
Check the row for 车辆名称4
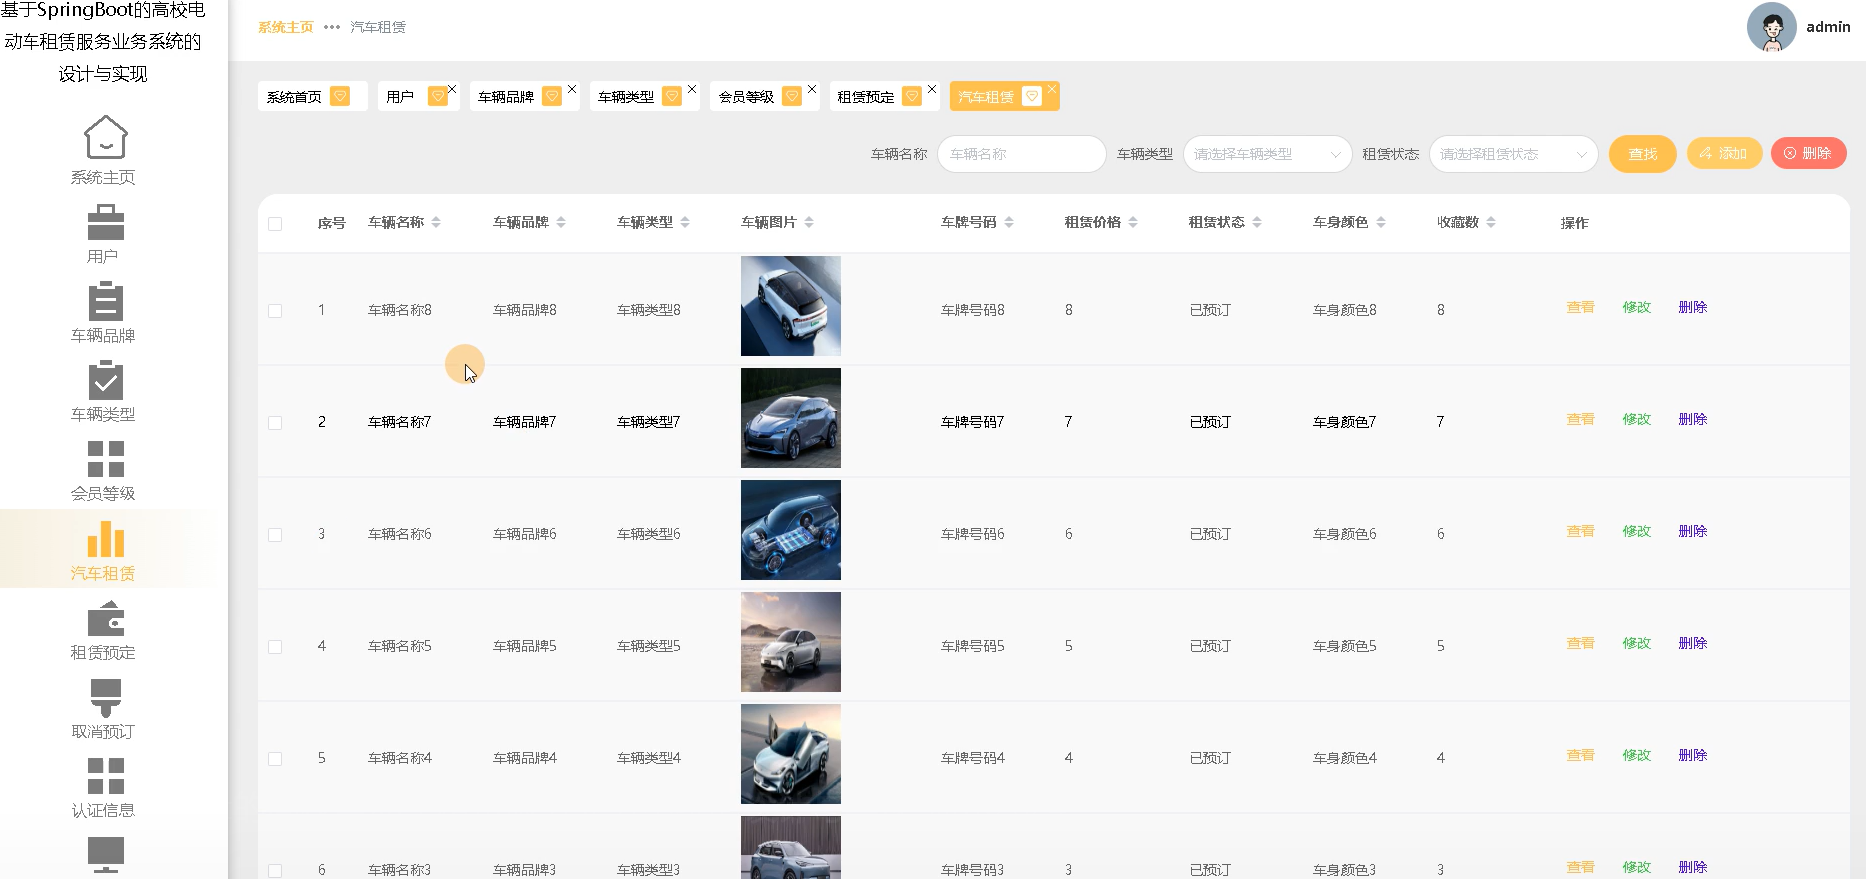coord(275,759)
